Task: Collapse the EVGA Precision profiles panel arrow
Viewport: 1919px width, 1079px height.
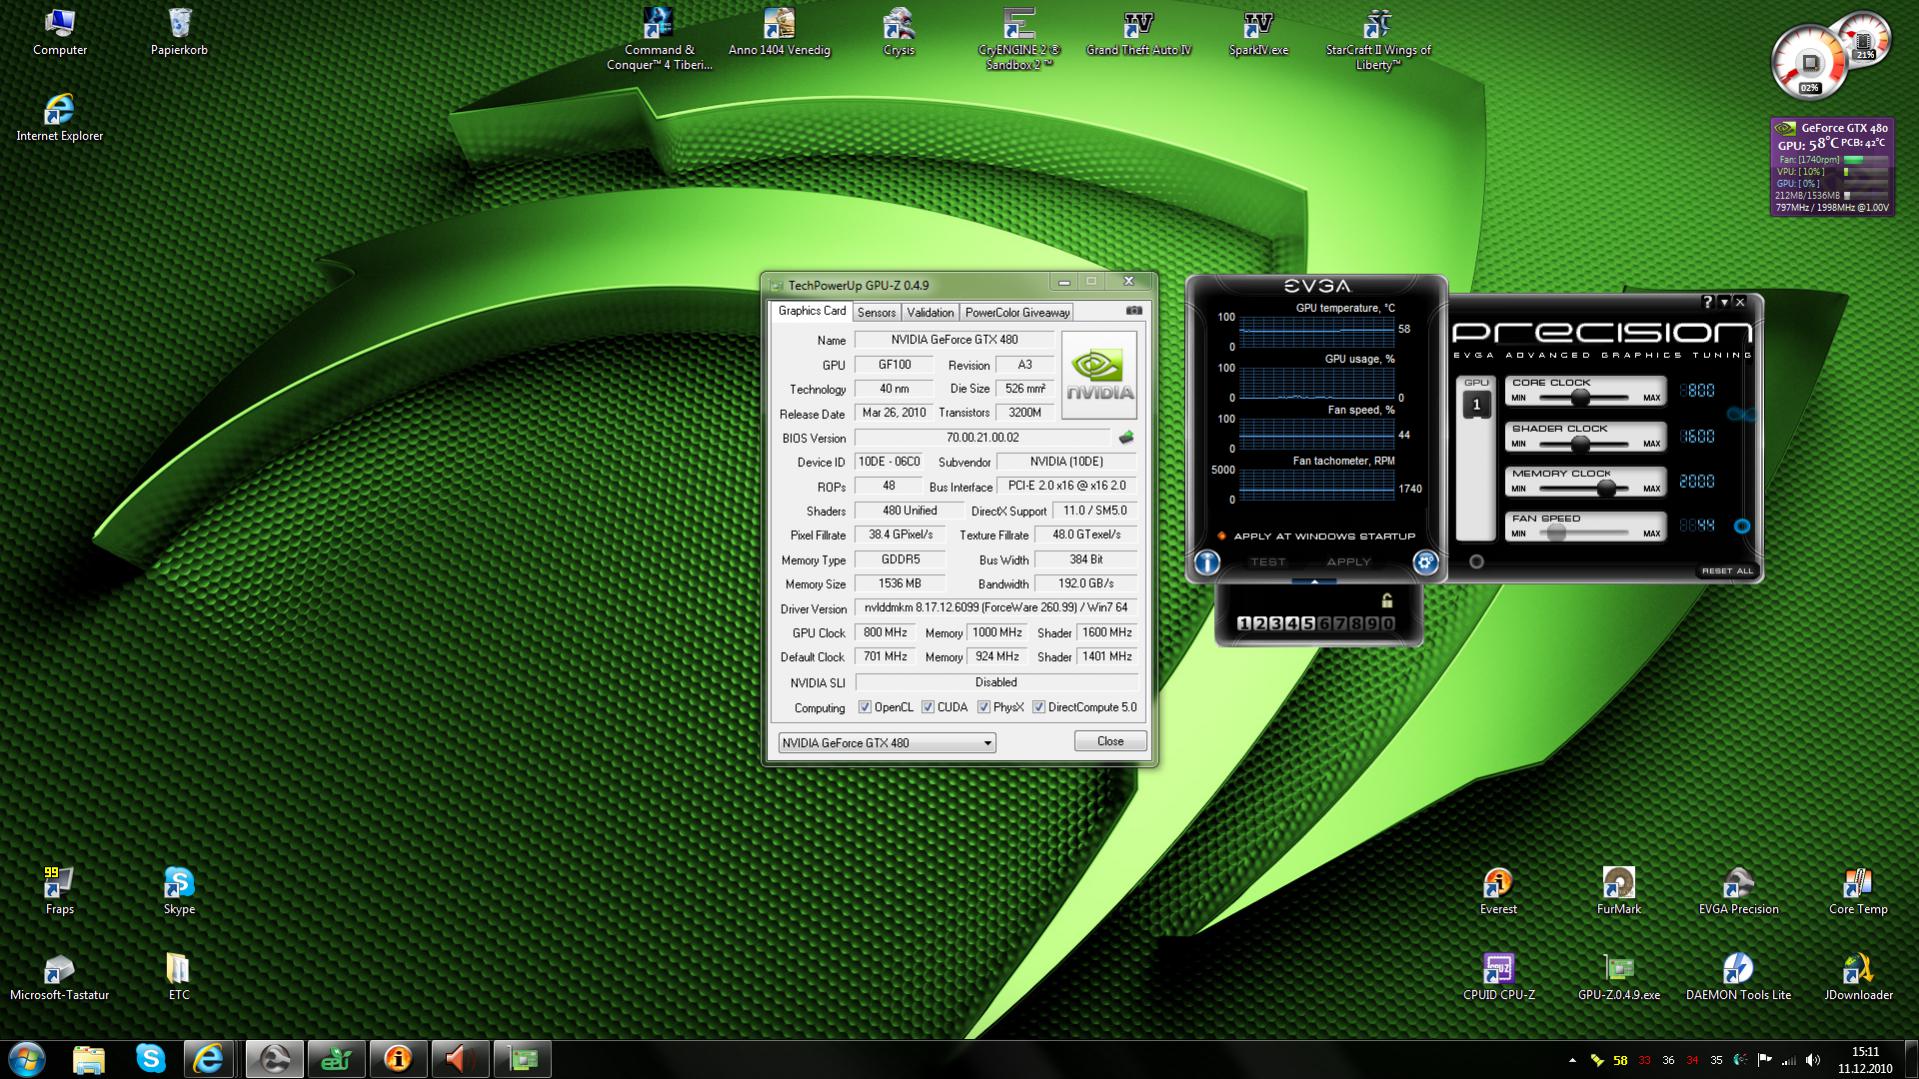Action: coord(1315,581)
